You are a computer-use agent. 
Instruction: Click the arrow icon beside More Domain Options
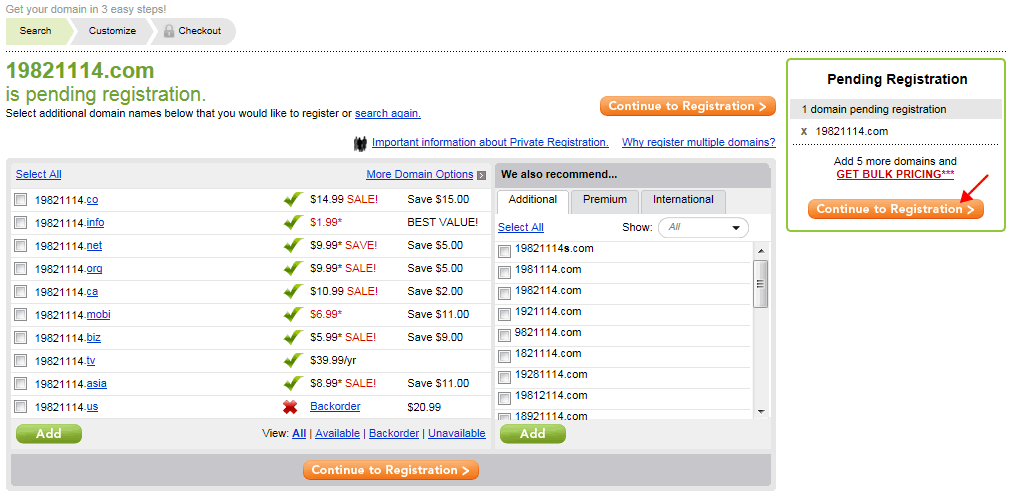481,175
